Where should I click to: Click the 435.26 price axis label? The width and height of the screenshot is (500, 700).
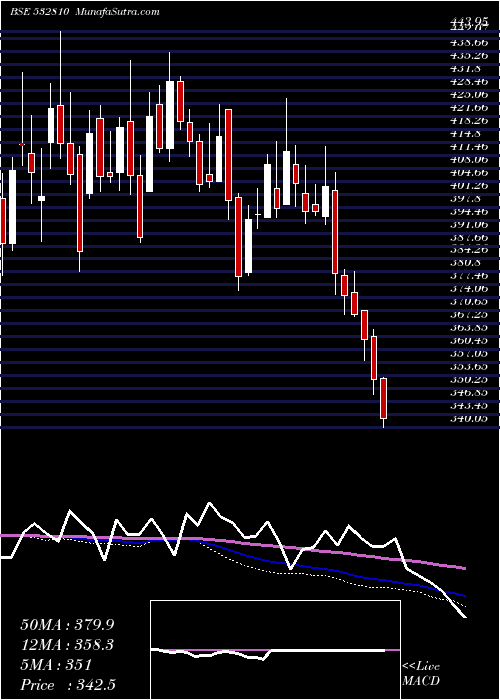[x=467, y=56]
